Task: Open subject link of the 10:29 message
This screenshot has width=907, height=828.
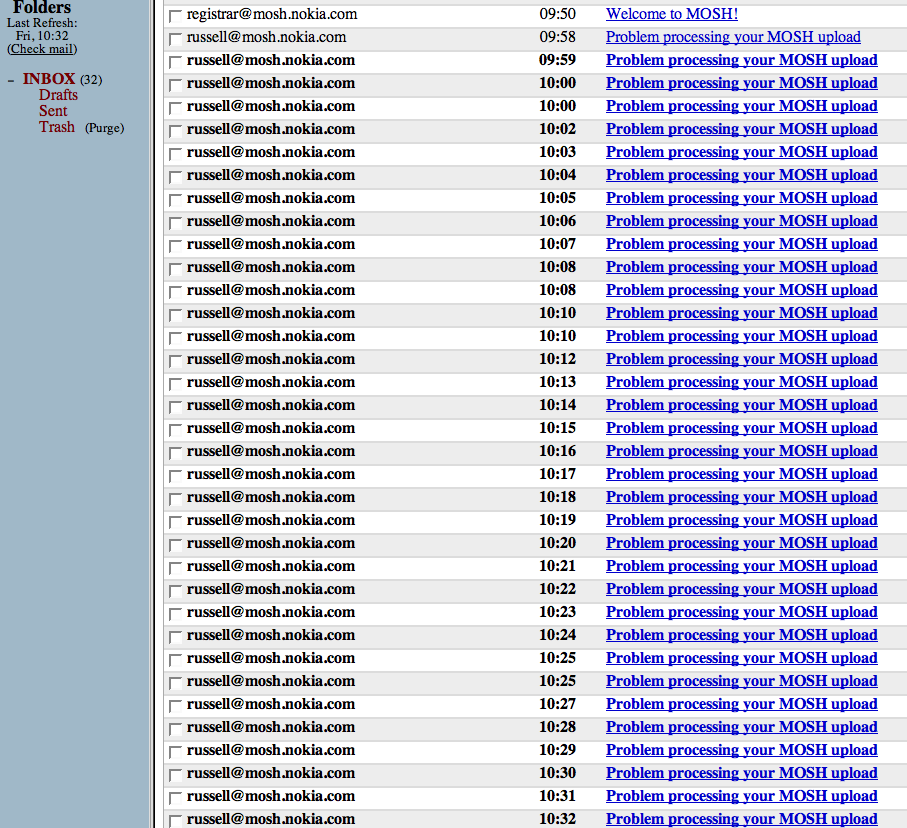Action: click(x=742, y=750)
